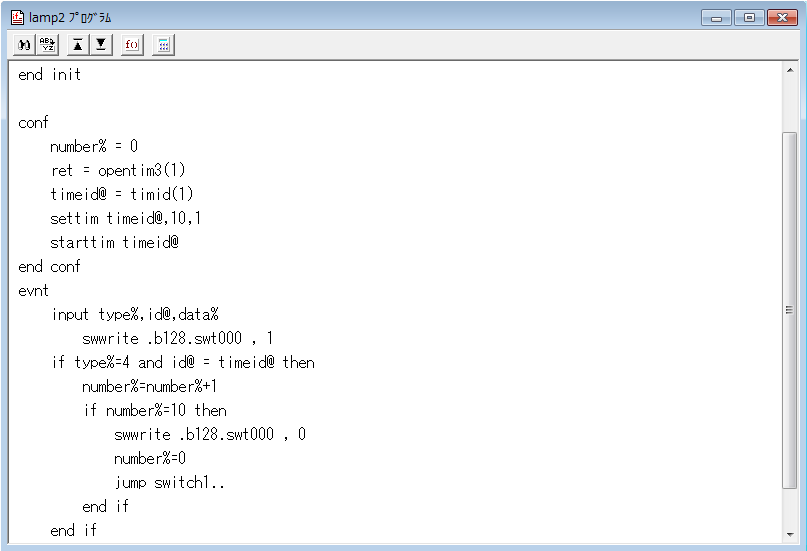Open the f() function list
The height and width of the screenshot is (551, 807).
click(x=132, y=45)
